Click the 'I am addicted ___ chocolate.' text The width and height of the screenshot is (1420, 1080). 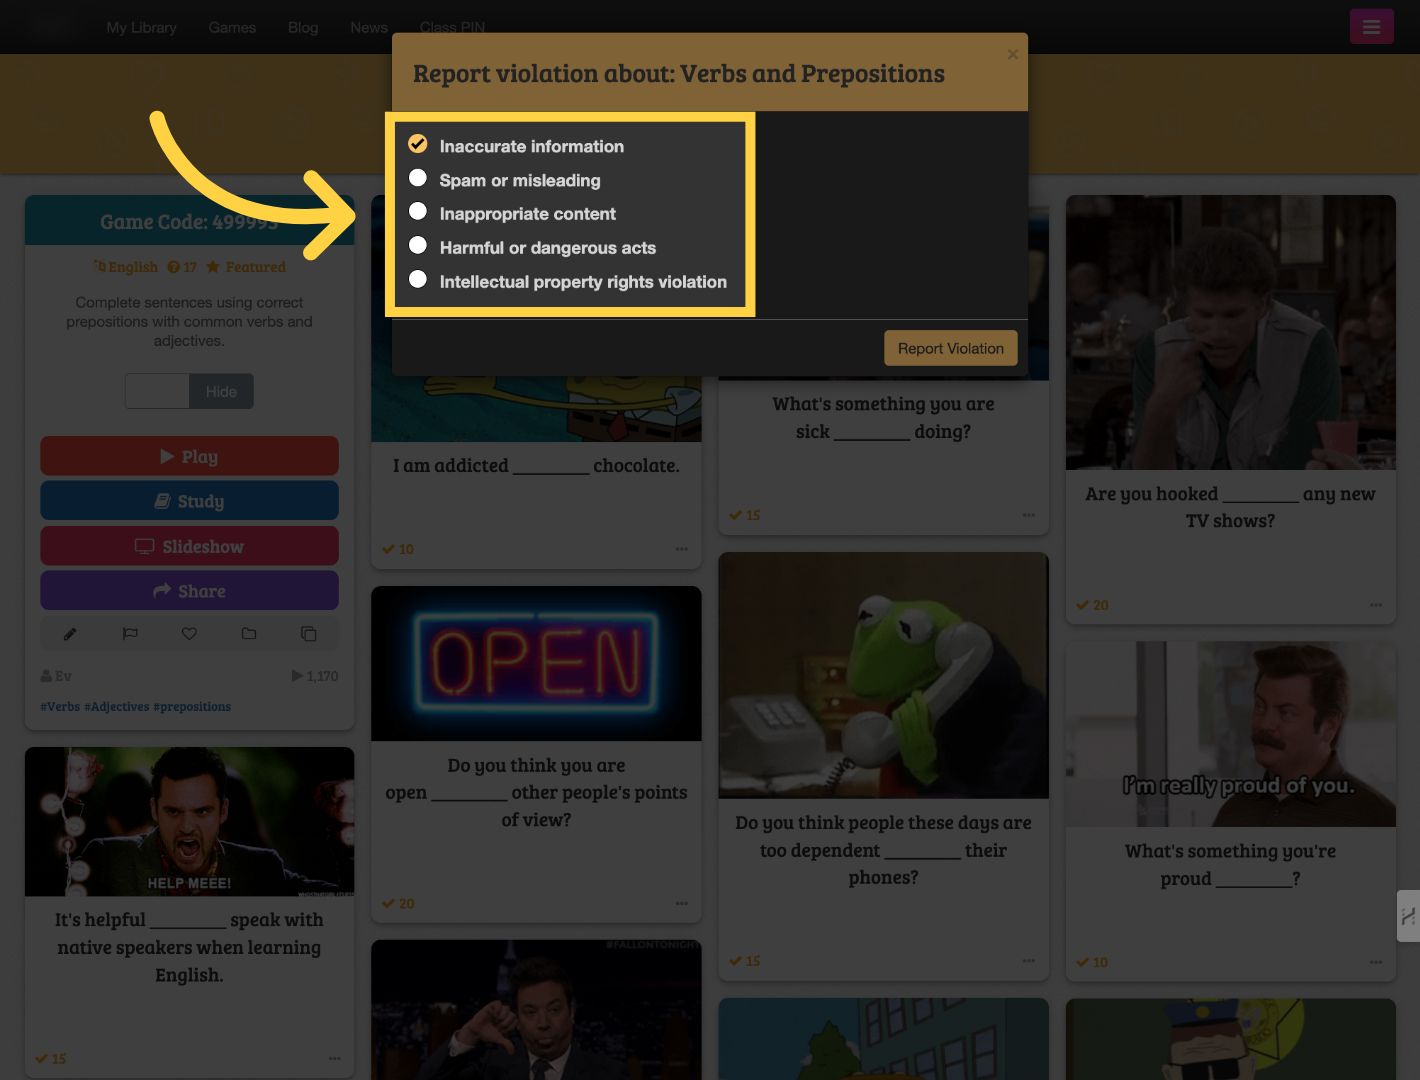536,466
